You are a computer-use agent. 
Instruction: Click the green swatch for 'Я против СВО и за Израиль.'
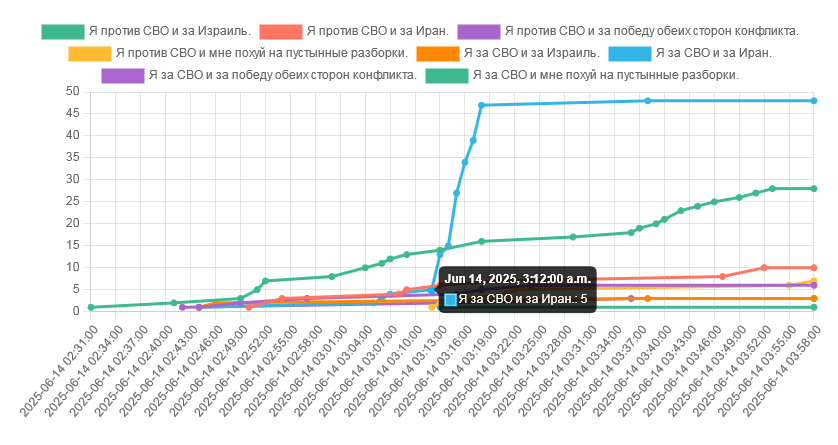coord(63,32)
